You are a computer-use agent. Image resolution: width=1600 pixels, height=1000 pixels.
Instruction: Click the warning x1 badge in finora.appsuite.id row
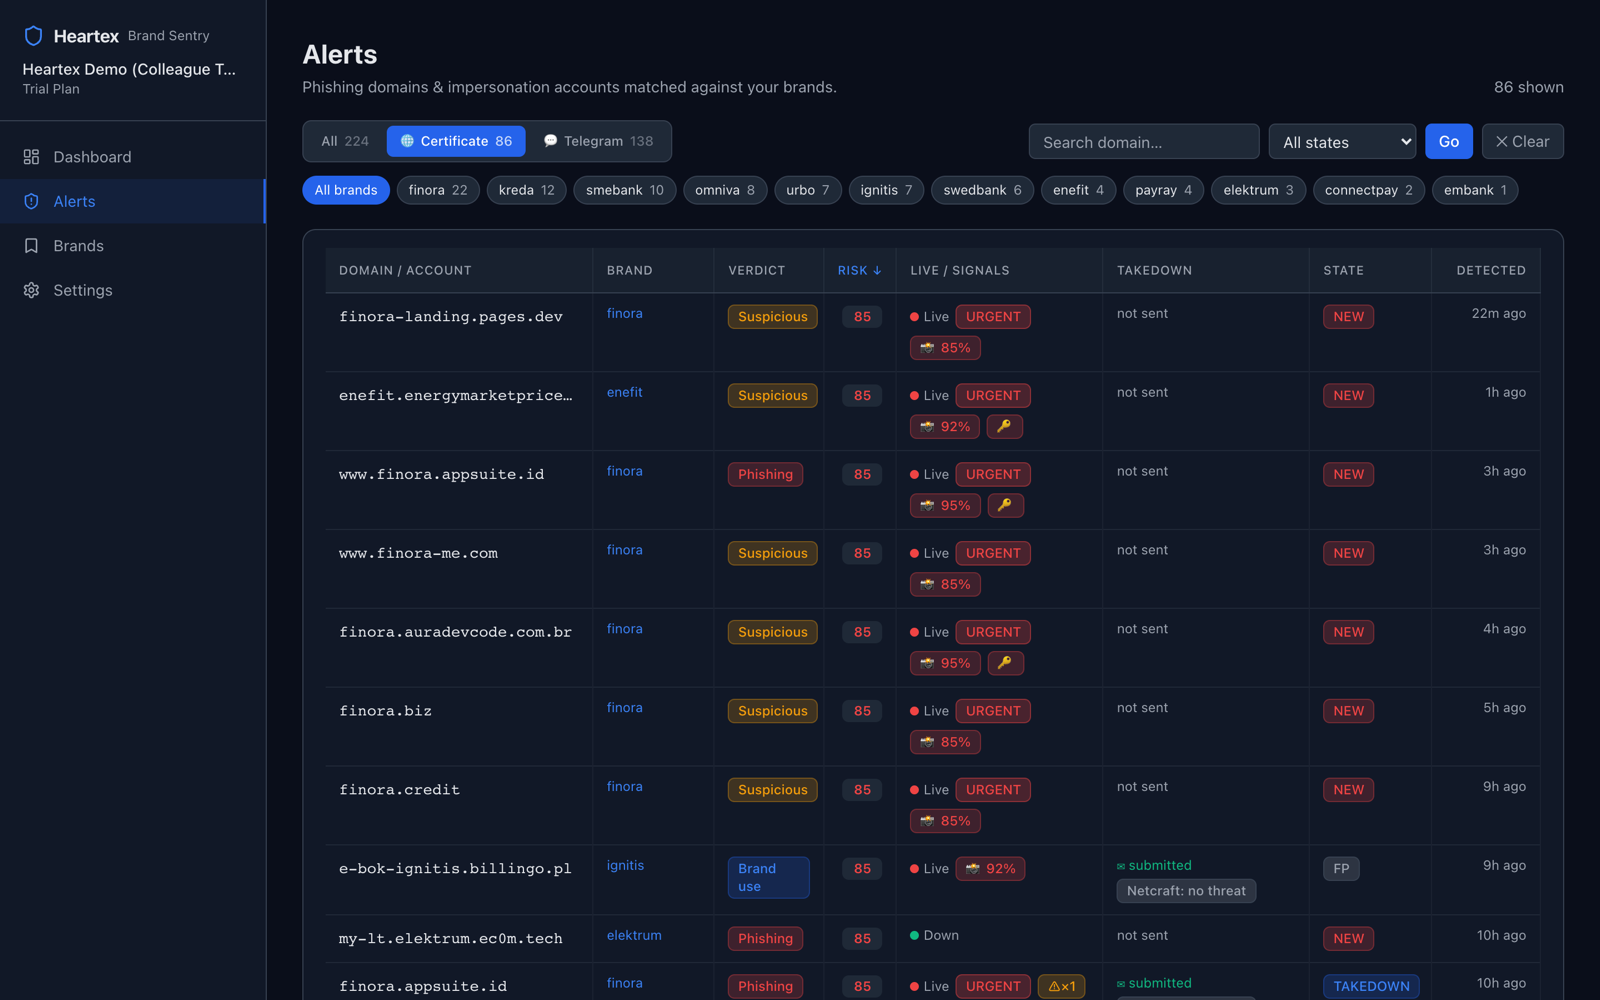1061,987
